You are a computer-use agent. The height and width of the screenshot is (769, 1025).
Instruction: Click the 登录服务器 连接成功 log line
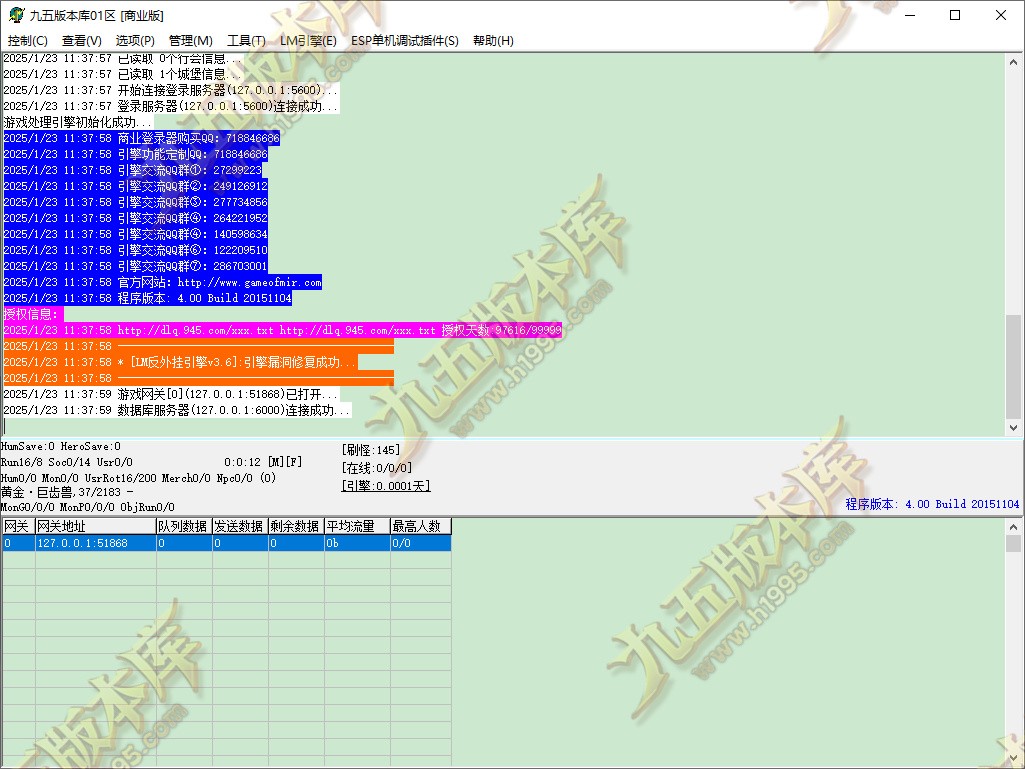(171, 106)
